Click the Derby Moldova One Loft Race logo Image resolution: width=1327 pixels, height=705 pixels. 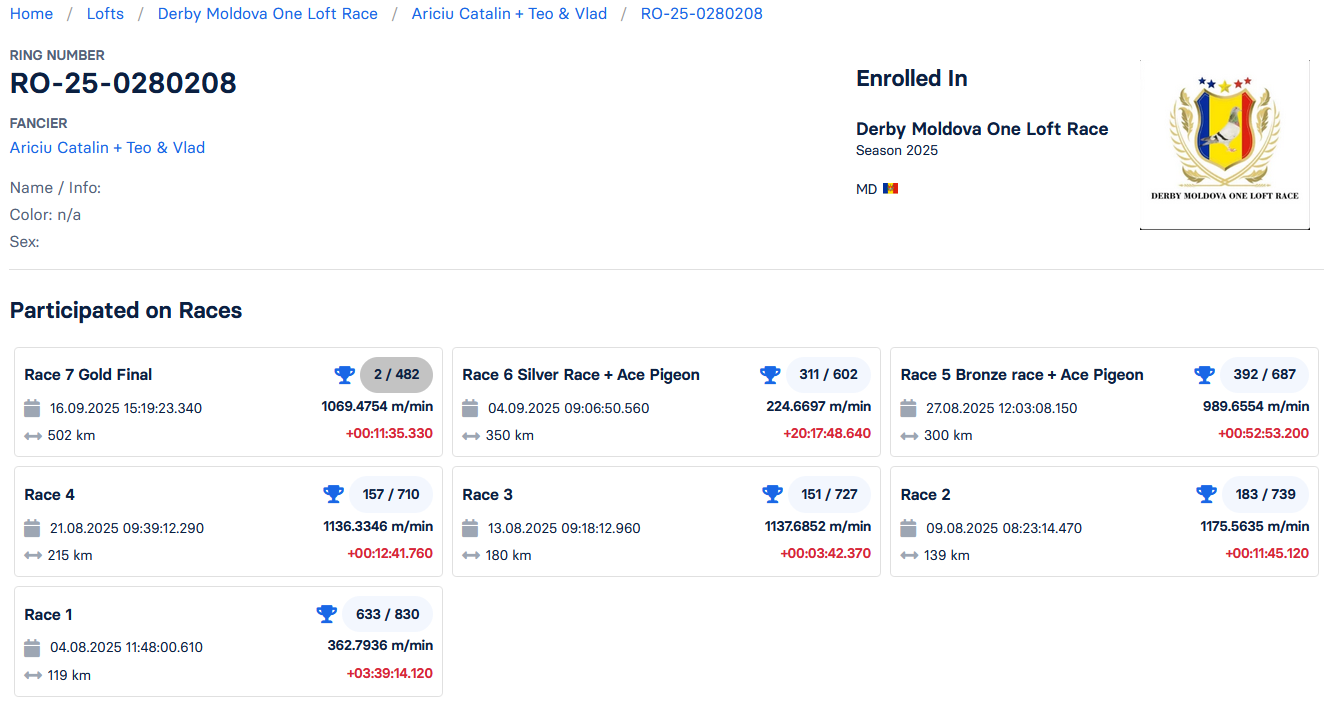[x=1224, y=144]
